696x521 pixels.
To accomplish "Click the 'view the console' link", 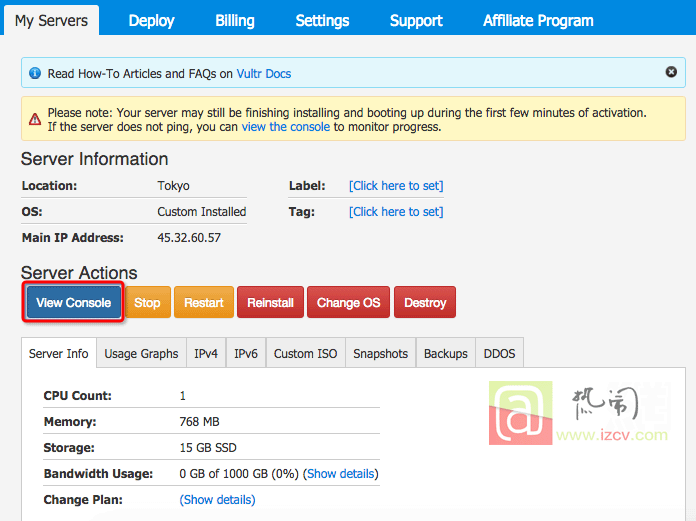I will pos(286,127).
